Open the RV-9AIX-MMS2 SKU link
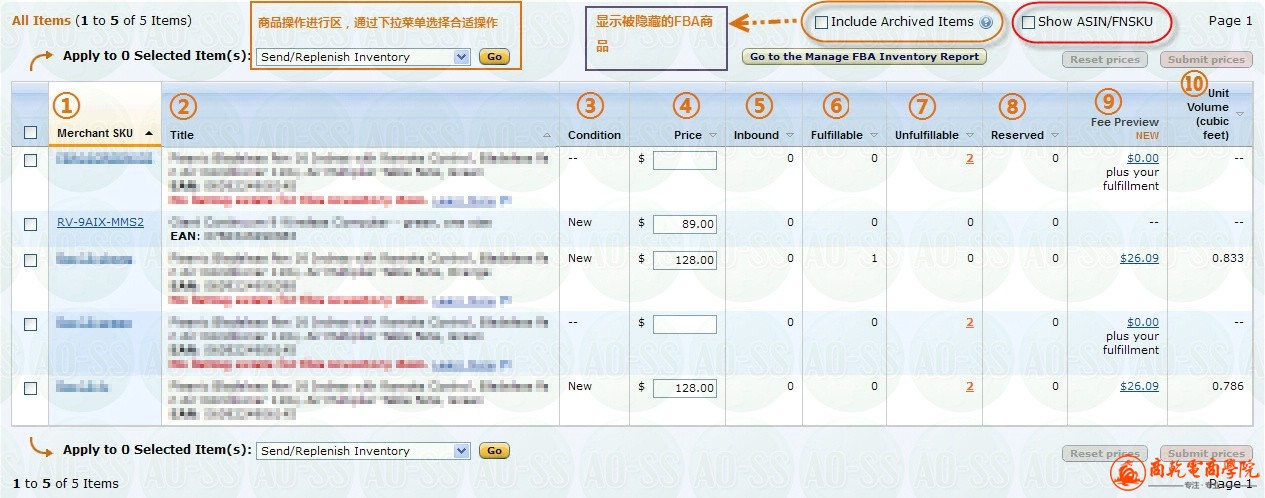This screenshot has height=498, width=1265. (x=100, y=222)
